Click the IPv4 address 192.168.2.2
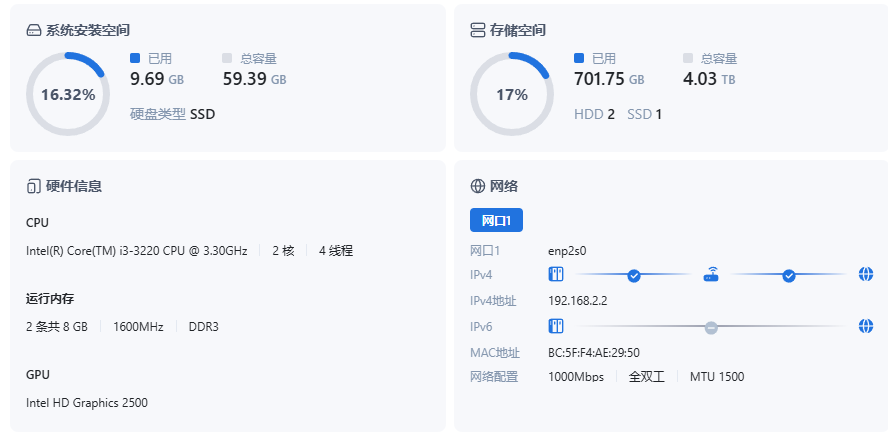 point(578,301)
